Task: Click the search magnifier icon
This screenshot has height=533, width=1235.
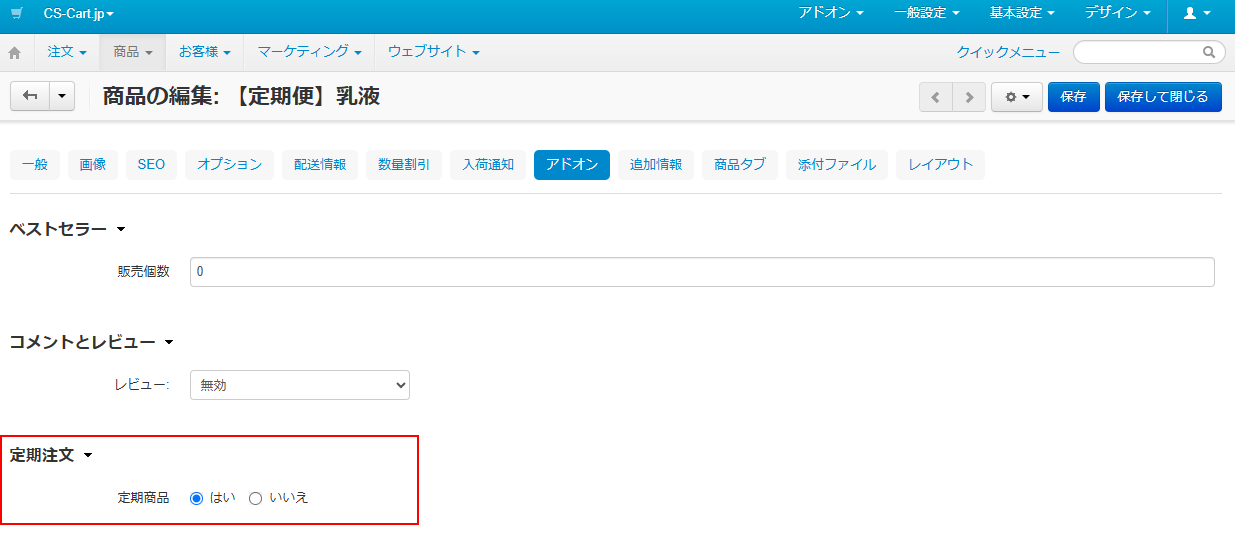Action: pyautogui.click(x=1208, y=52)
